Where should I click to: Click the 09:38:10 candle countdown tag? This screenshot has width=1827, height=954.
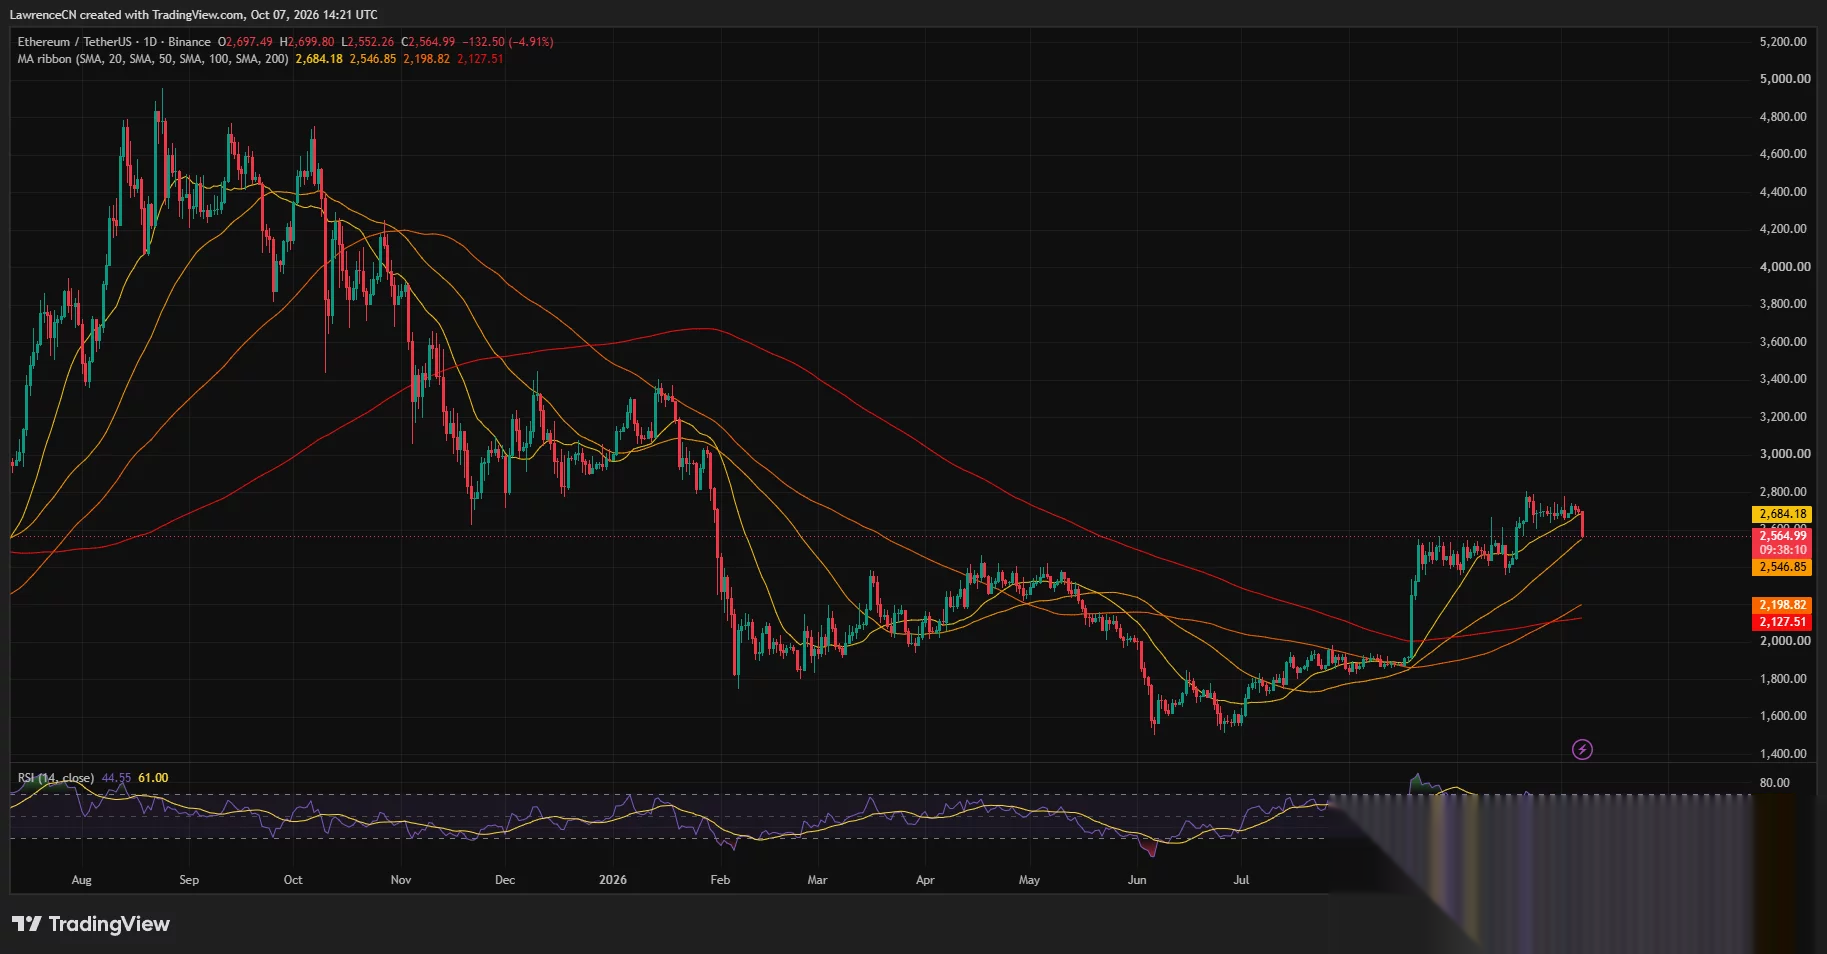pyautogui.click(x=1783, y=550)
